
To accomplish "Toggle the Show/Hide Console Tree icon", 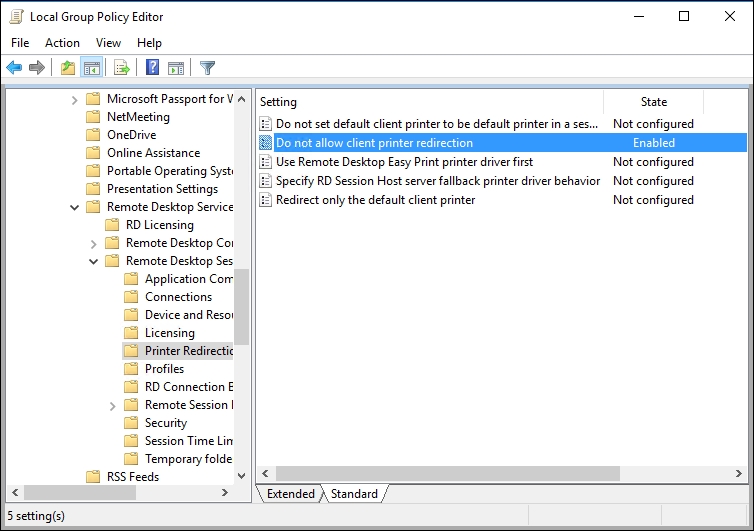I will coord(91,68).
